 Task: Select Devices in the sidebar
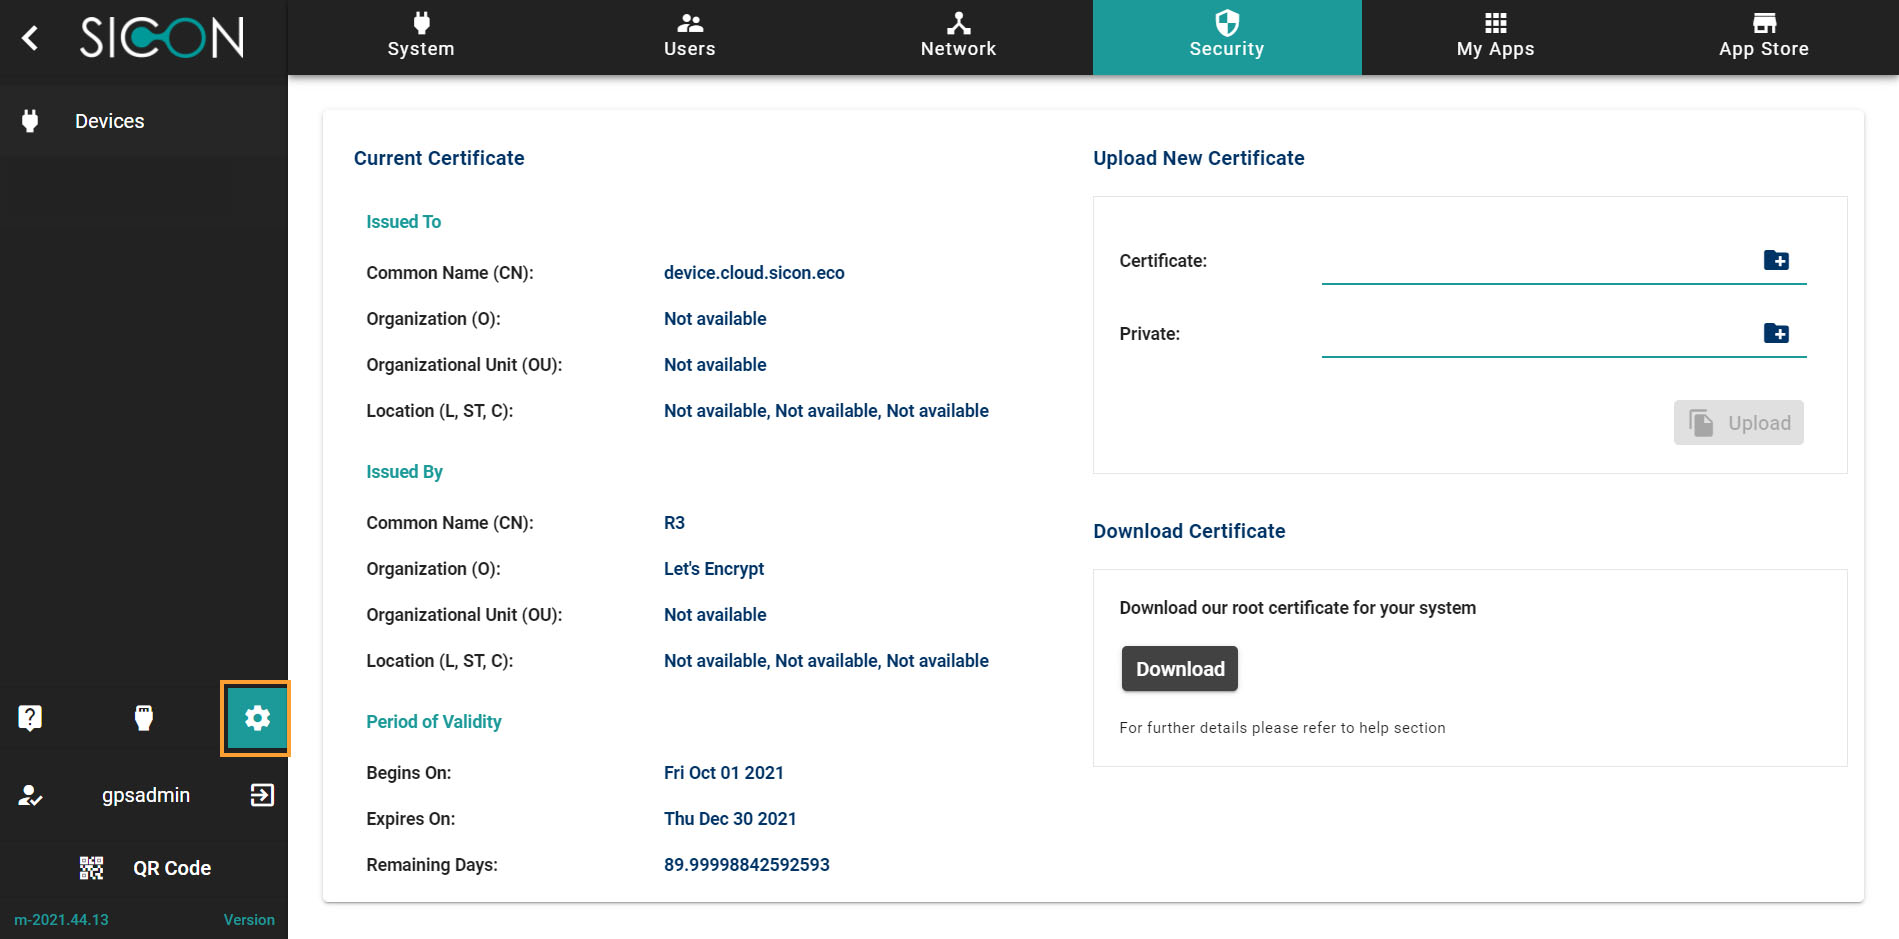coord(110,121)
